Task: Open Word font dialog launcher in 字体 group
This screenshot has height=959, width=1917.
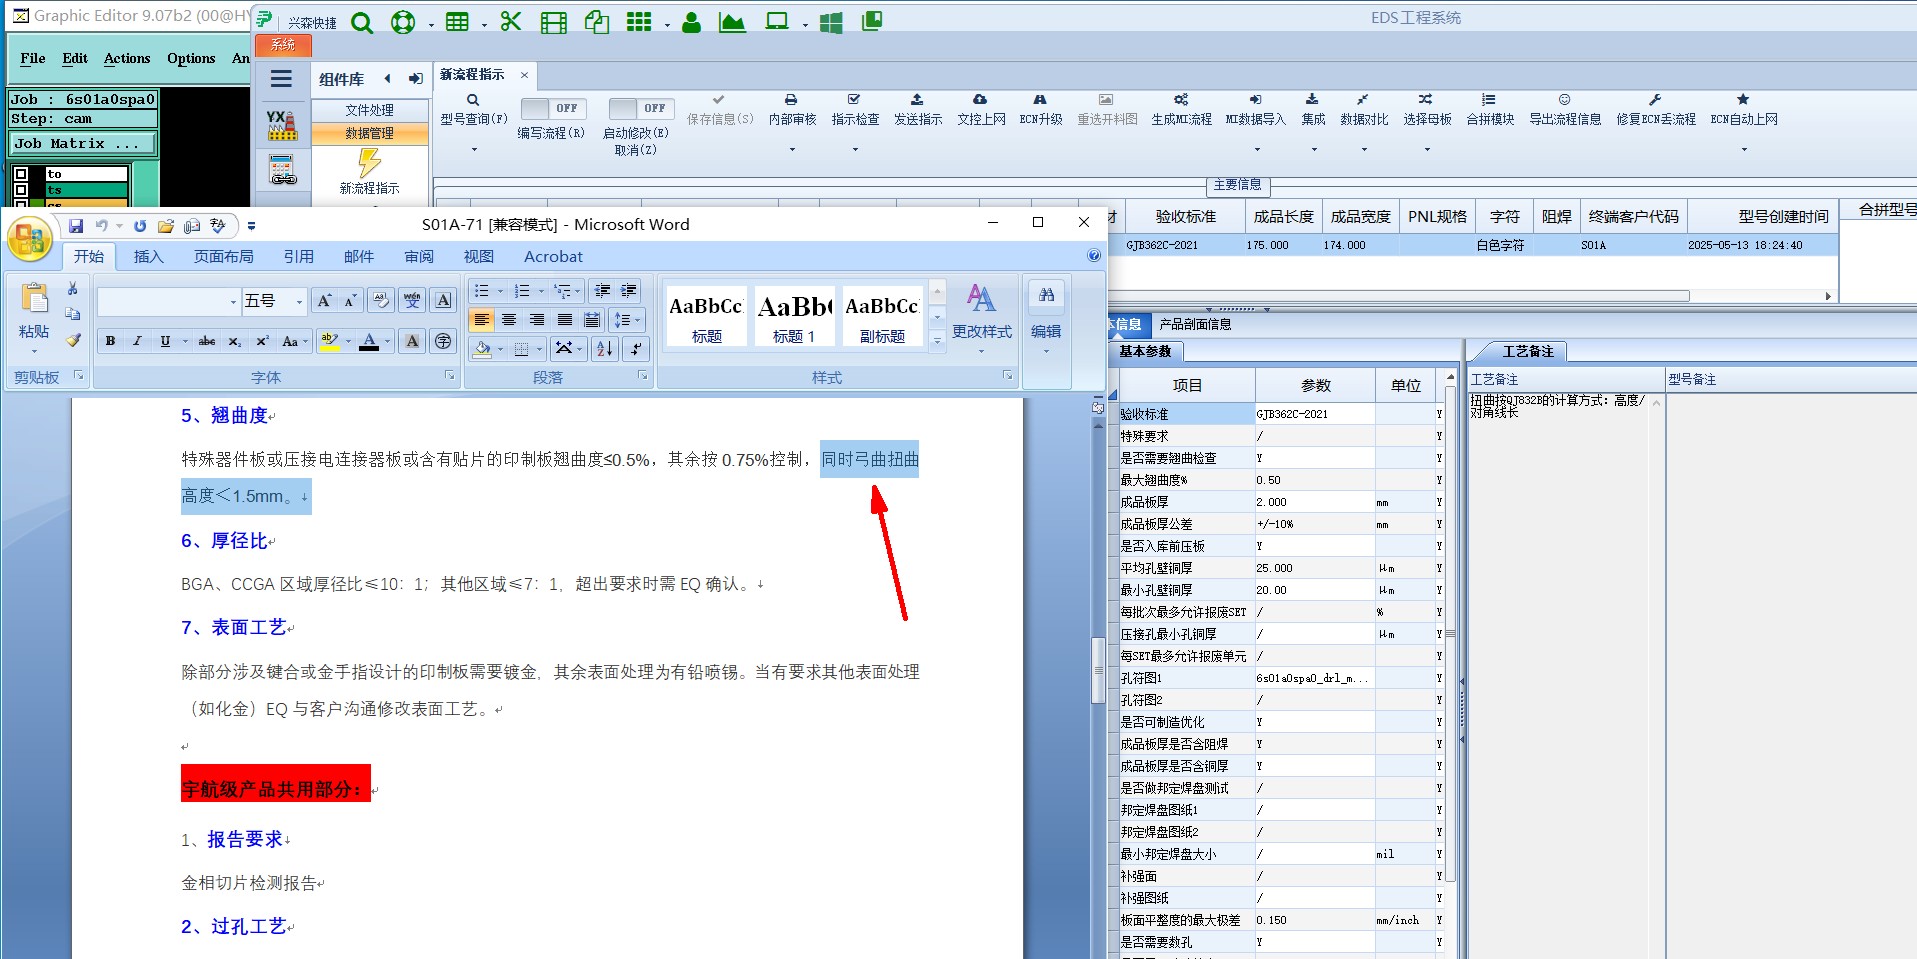Action: tap(449, 376)
